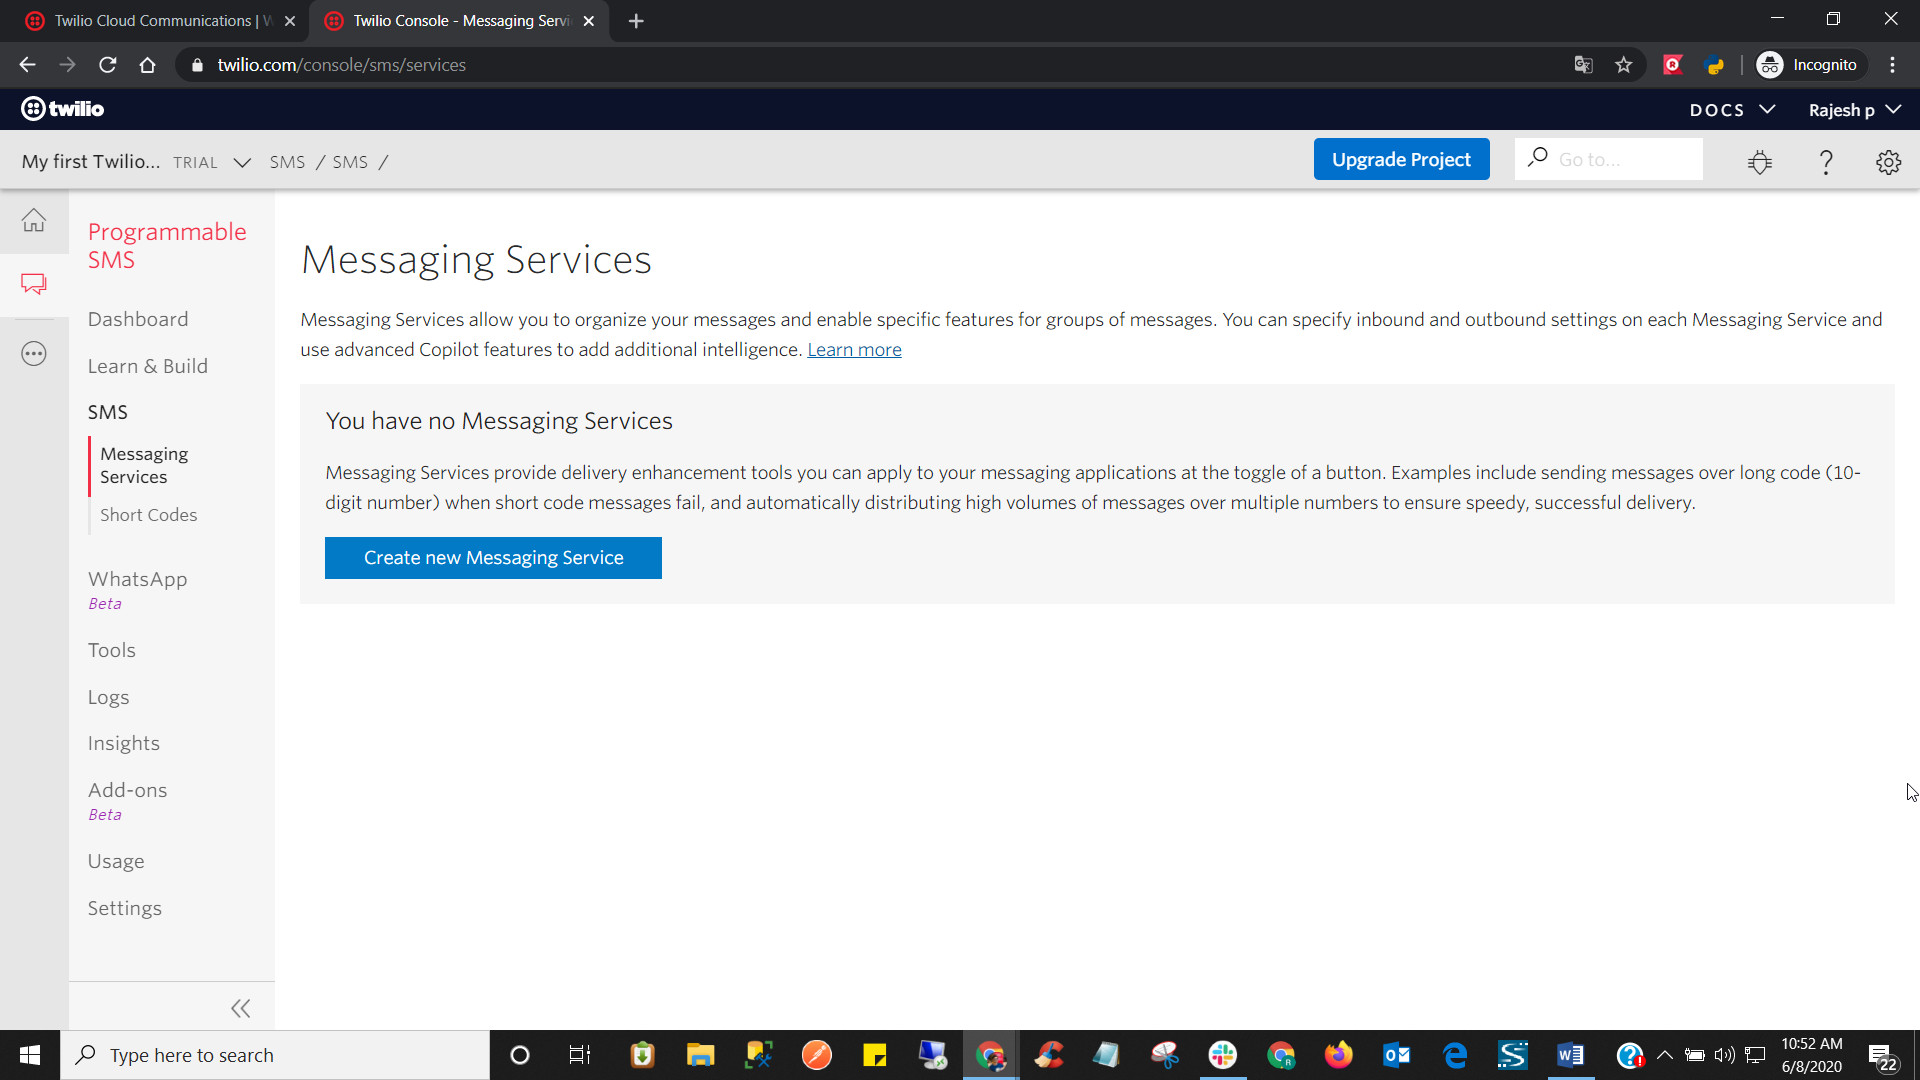Expand the DOCS dropdown

click(x=1732, y=110)
